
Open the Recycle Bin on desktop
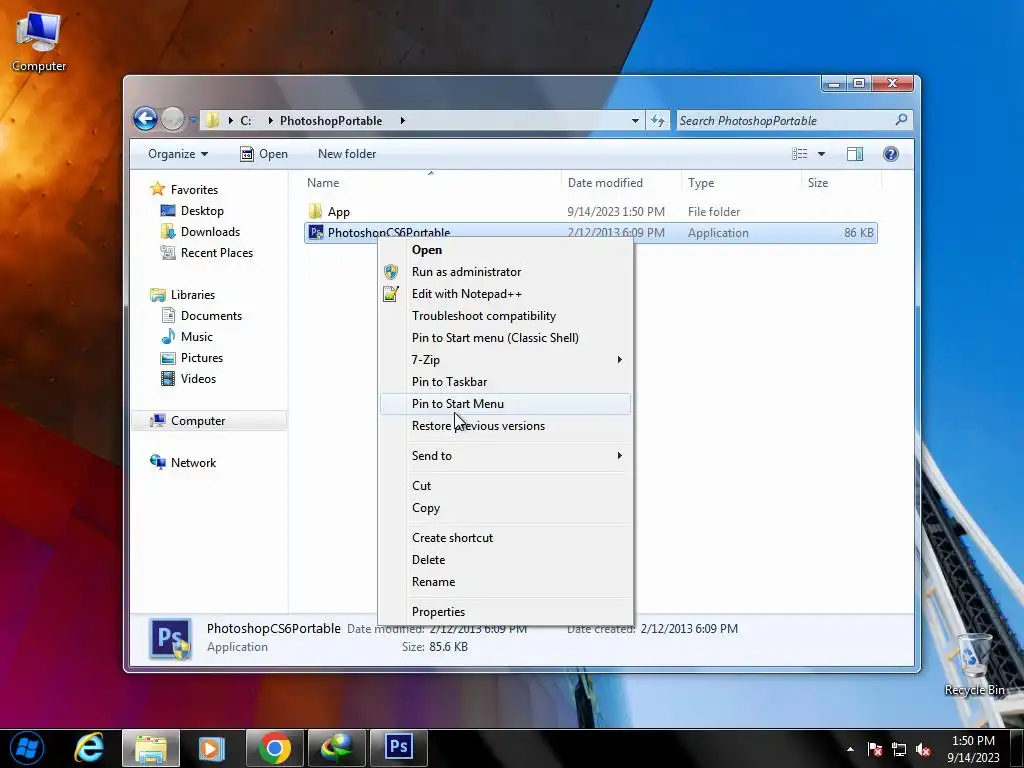coord(974,663)
